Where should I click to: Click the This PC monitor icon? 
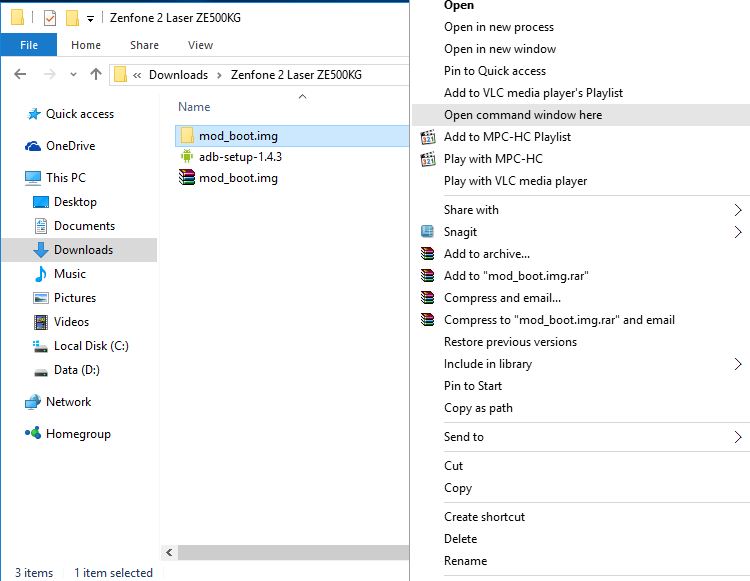coord(33,178)
